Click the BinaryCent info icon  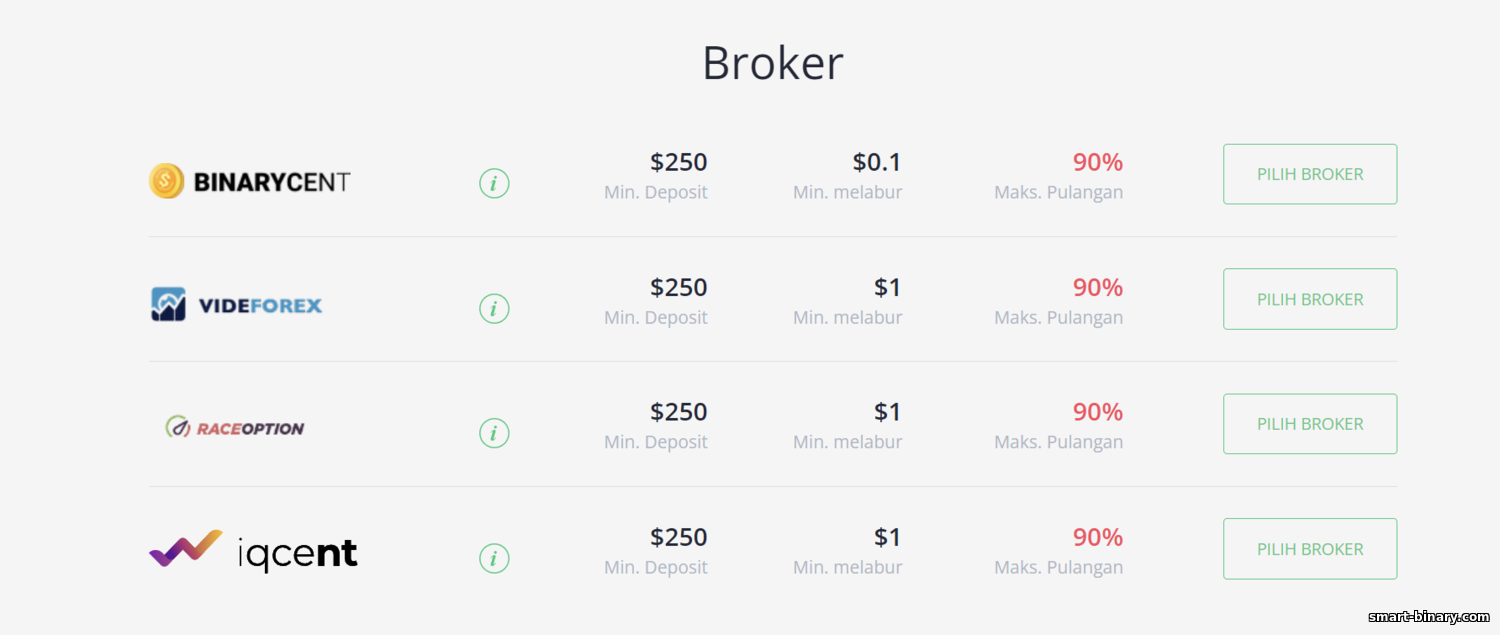point(494,183)
